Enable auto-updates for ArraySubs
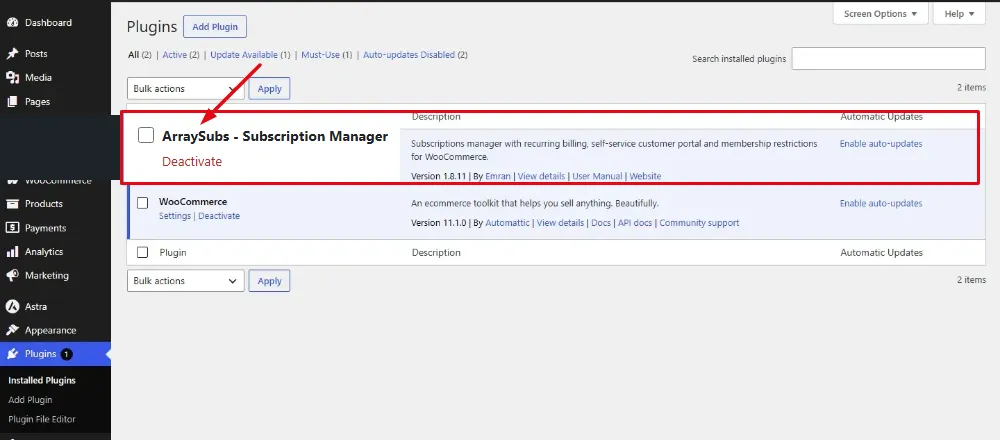1000x440 pixels. coord(881,143)
